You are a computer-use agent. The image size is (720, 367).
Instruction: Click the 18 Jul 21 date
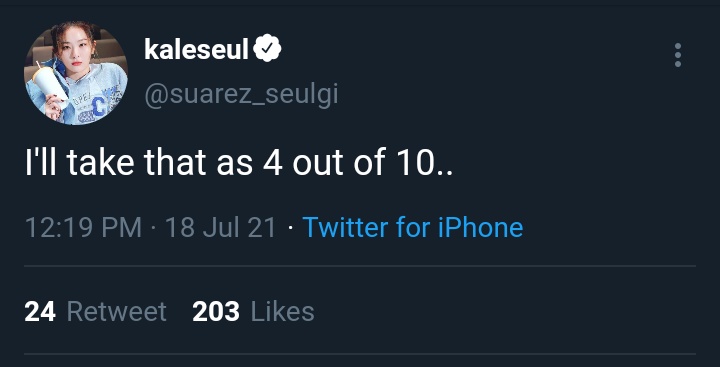[x=221, y=228]
